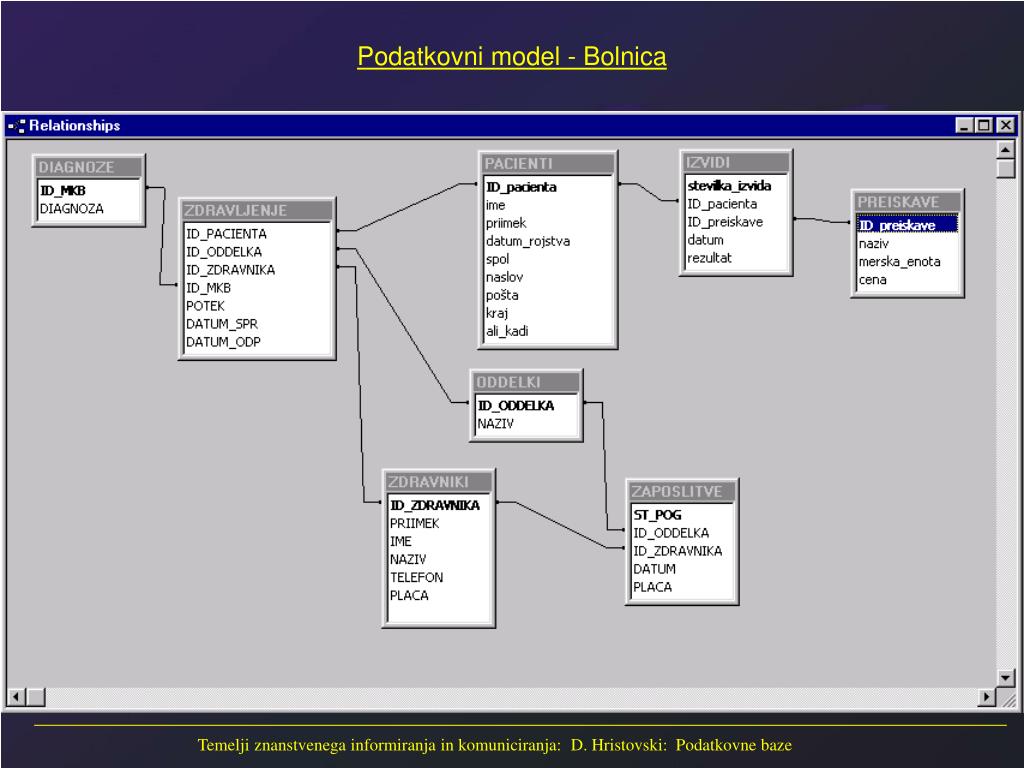Select the 'pošta' field
1024x768 pixels.
(x=502, y=295)
